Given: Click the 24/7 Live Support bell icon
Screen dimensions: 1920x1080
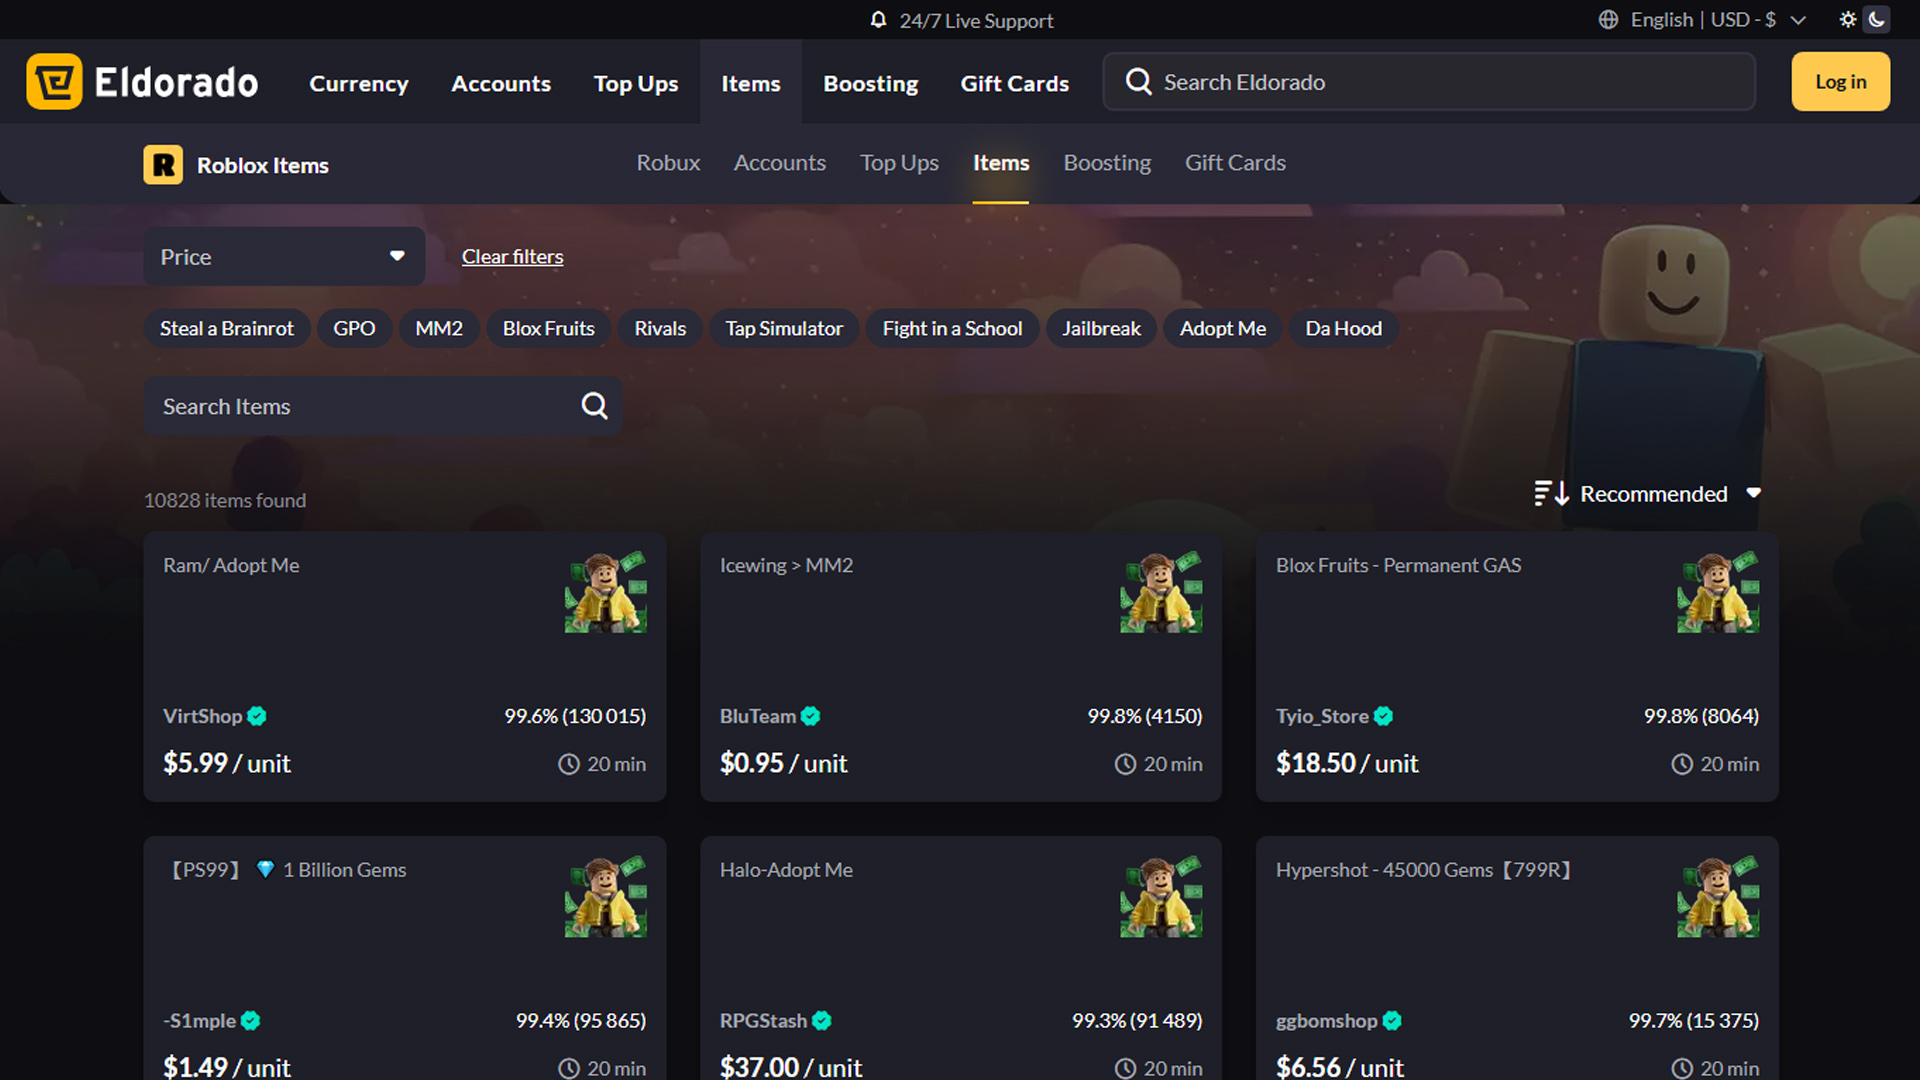Looking at the screenshot, I should pos(879,20).
